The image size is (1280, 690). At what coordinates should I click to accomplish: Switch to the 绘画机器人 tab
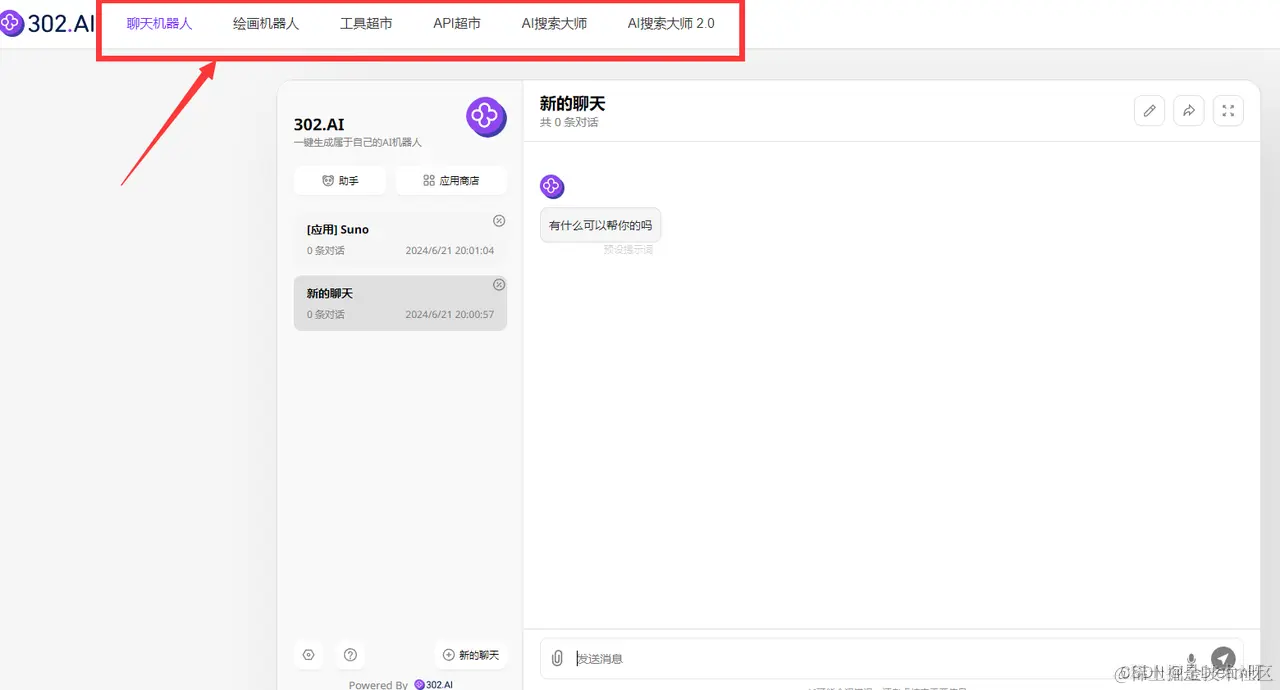pos(265,23)
